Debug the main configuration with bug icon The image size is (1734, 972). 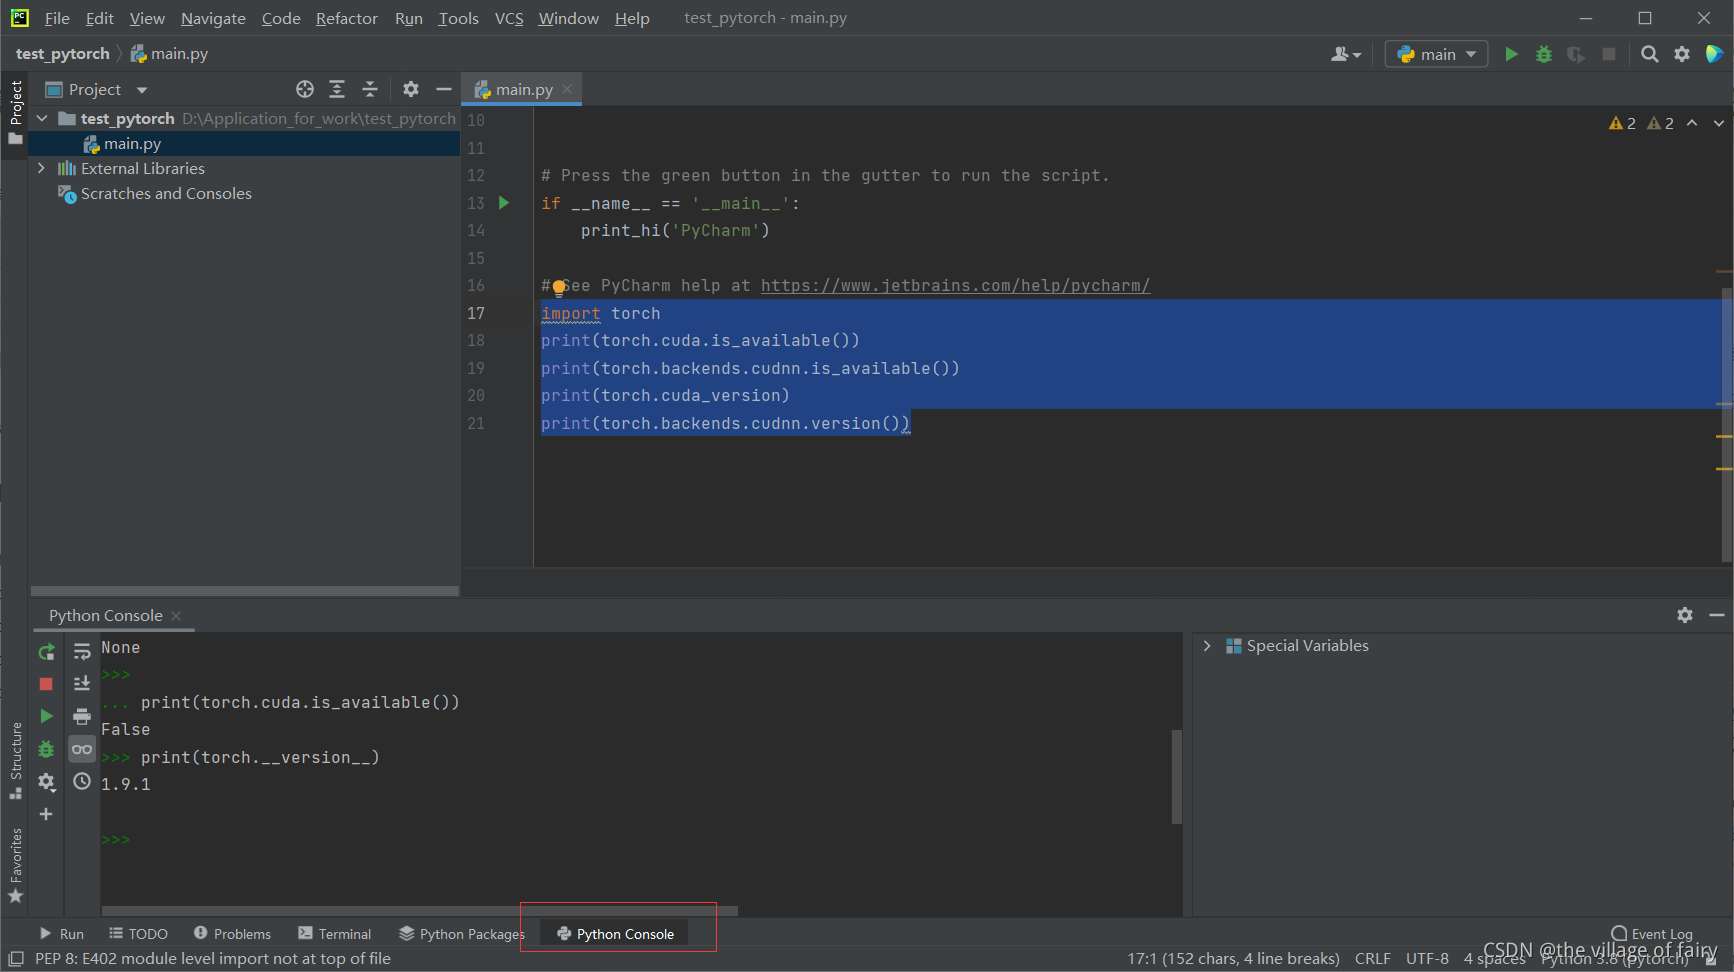[1544, 54]
